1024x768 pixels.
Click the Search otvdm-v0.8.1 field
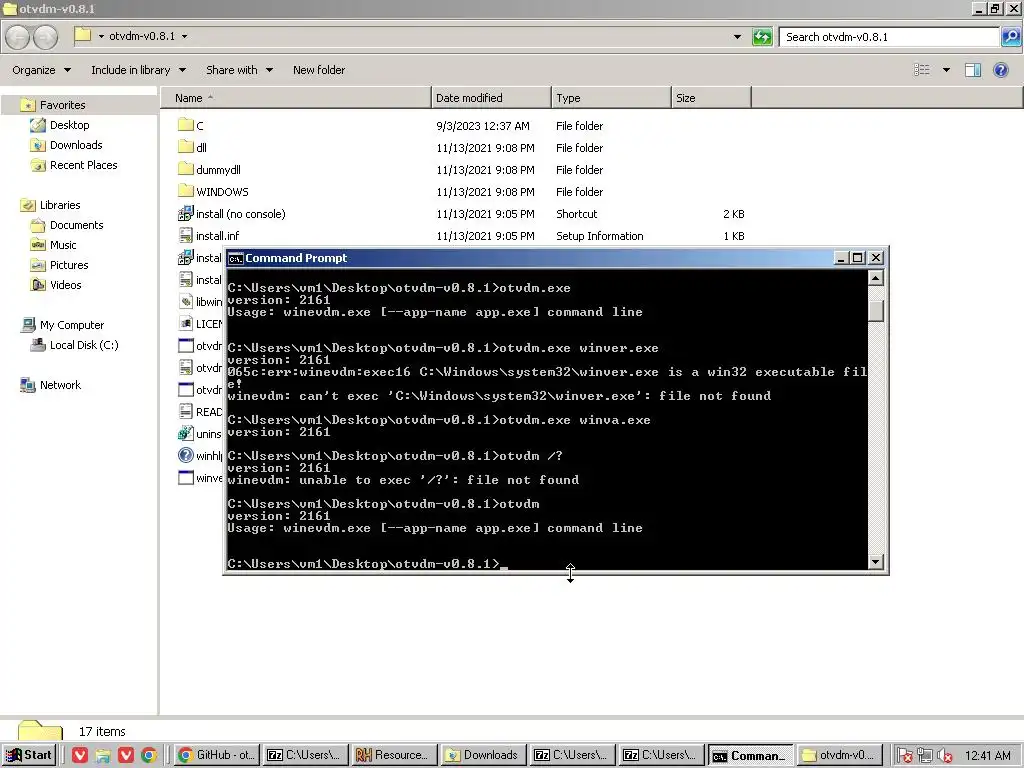point(889,37)
